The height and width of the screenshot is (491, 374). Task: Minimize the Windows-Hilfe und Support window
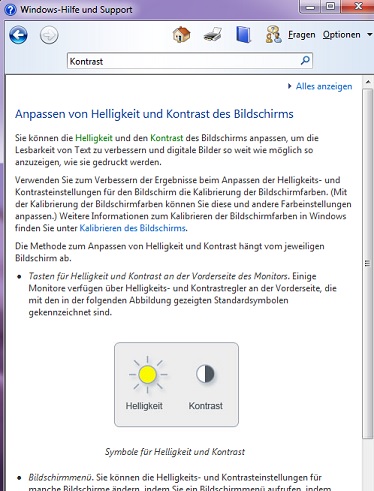310,7
